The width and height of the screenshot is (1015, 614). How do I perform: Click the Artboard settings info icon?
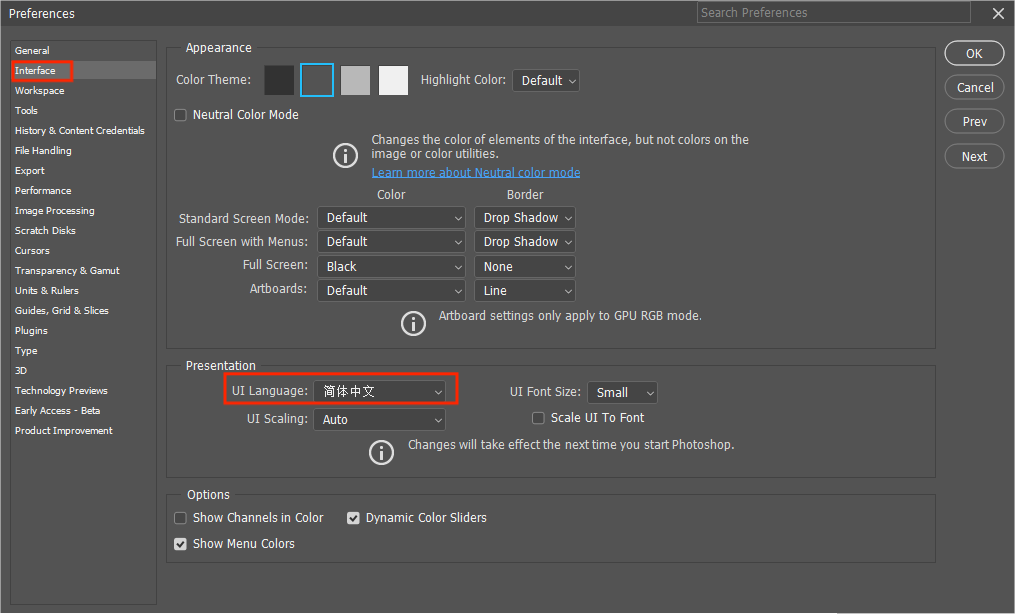pyautogui.click(x=413, y=323)
